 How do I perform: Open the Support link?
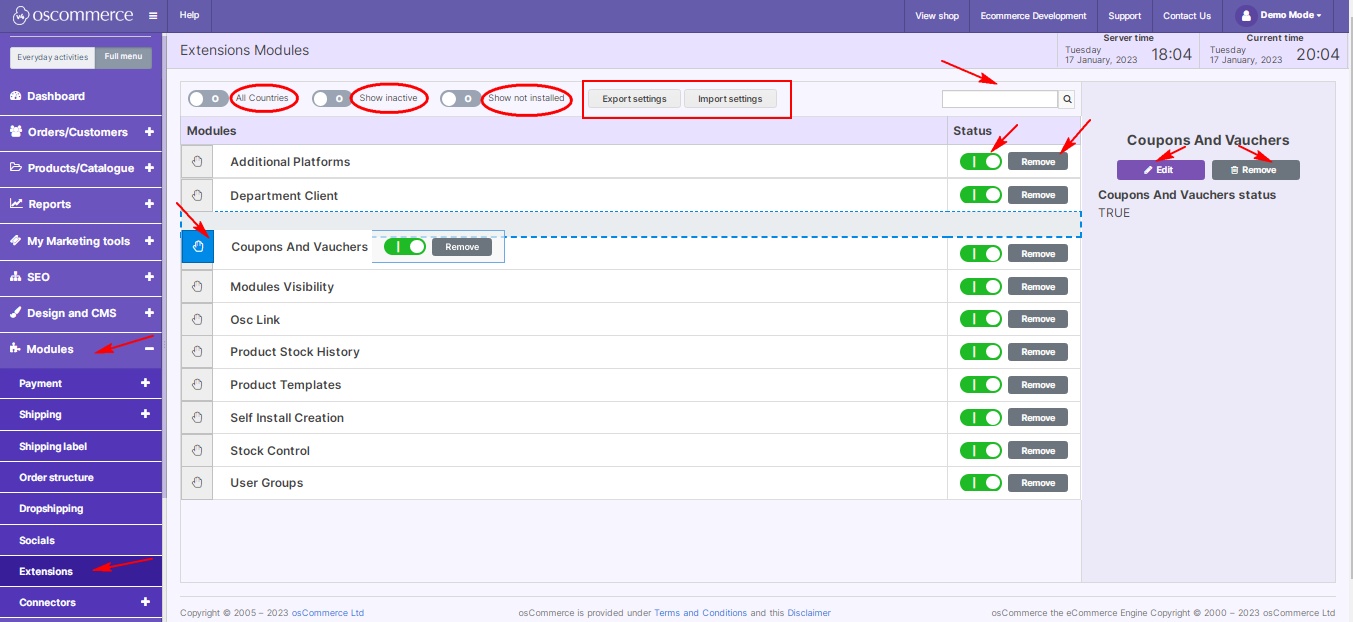point(1124,16)
